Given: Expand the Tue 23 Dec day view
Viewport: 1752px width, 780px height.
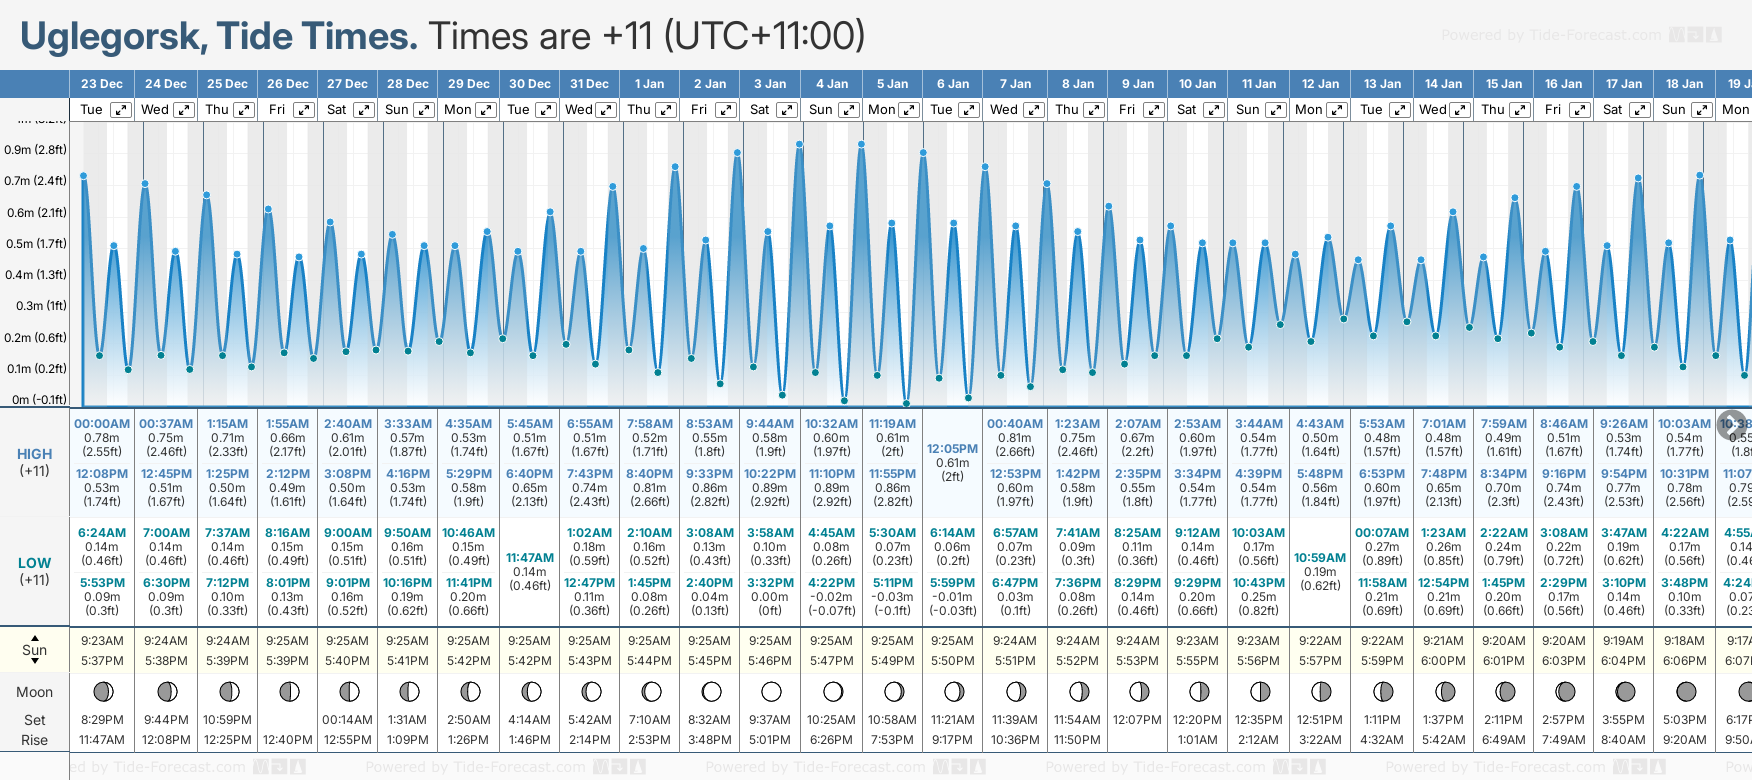Looking at the screenshot, I should 120,110.
